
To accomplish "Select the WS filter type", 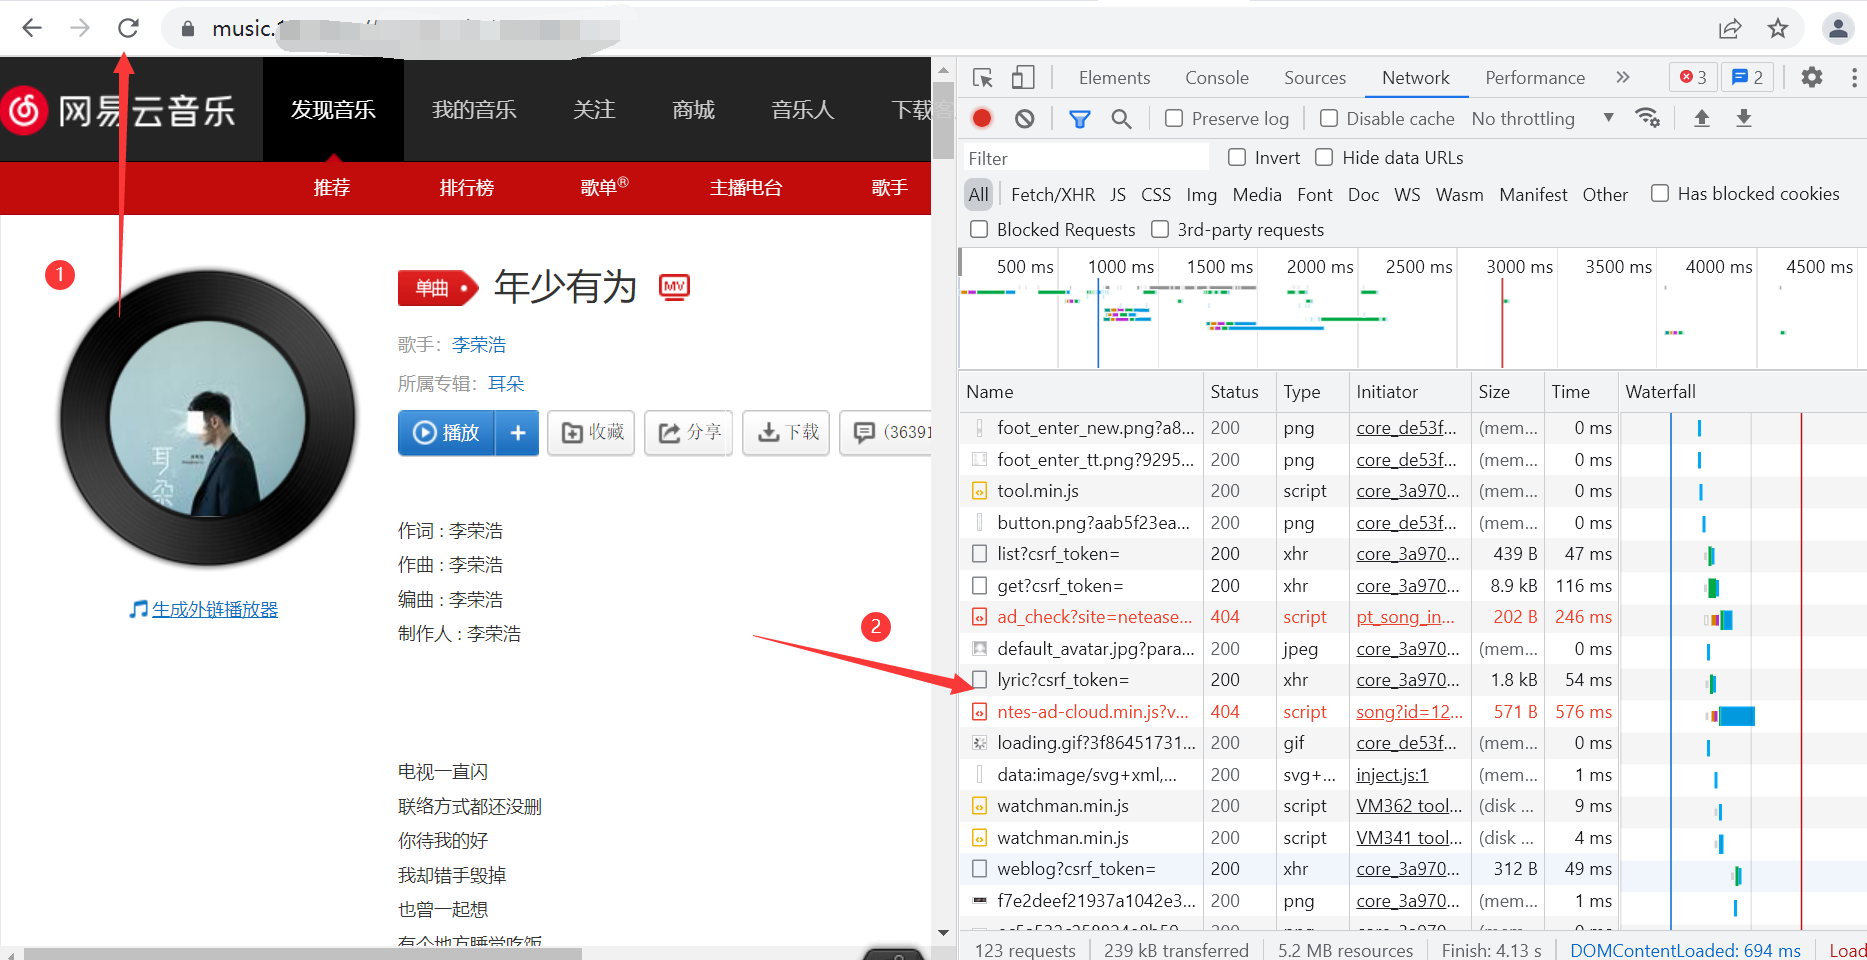I will 1407,194.
